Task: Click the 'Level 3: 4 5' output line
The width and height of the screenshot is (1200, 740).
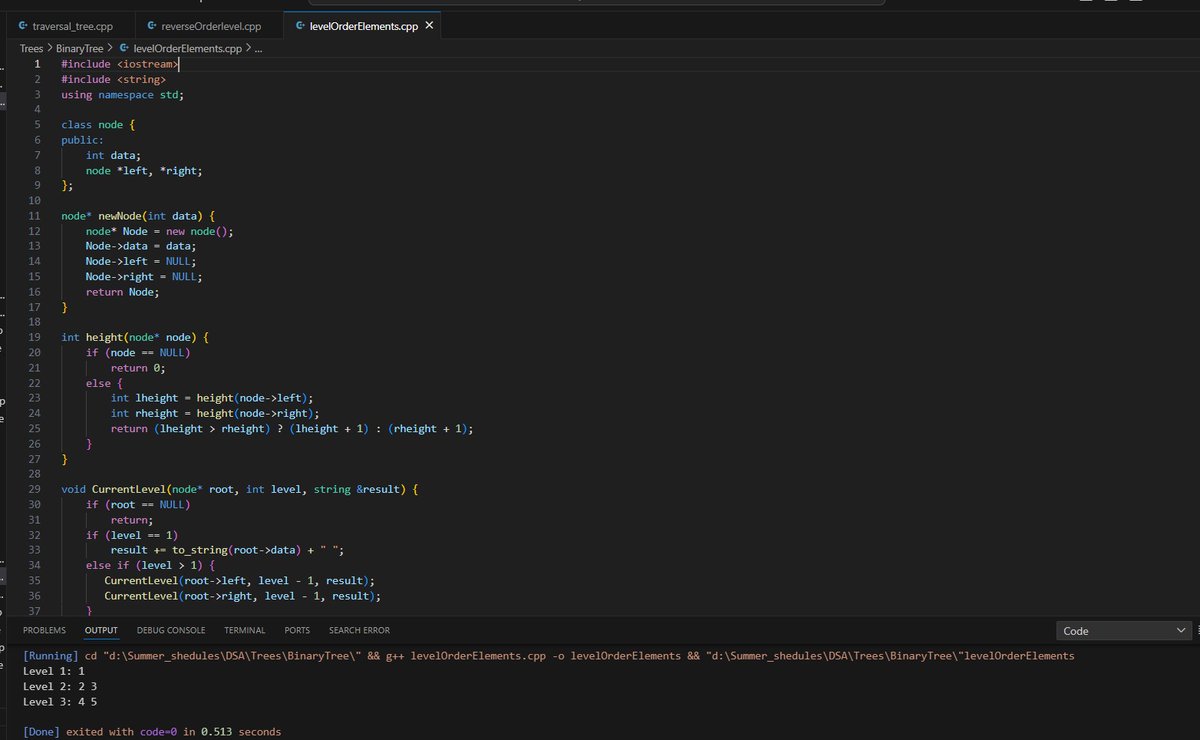Action: pos(60,701)
